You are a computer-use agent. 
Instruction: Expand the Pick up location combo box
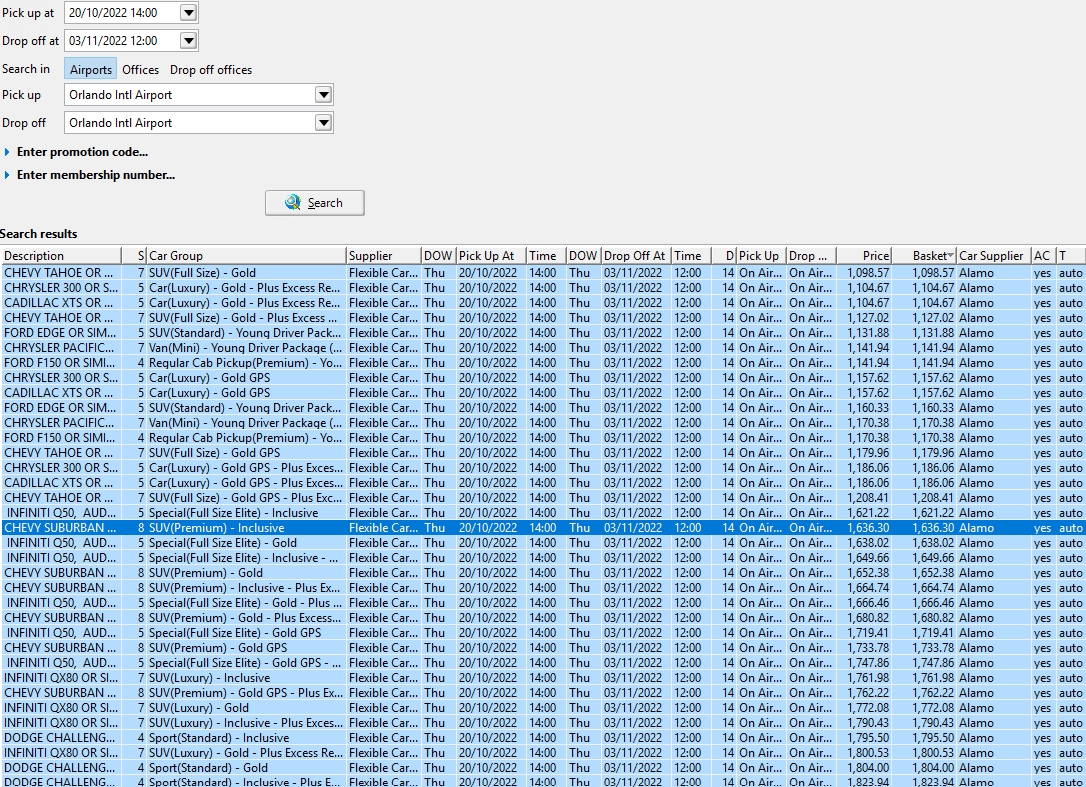click(x=322, y=95)
